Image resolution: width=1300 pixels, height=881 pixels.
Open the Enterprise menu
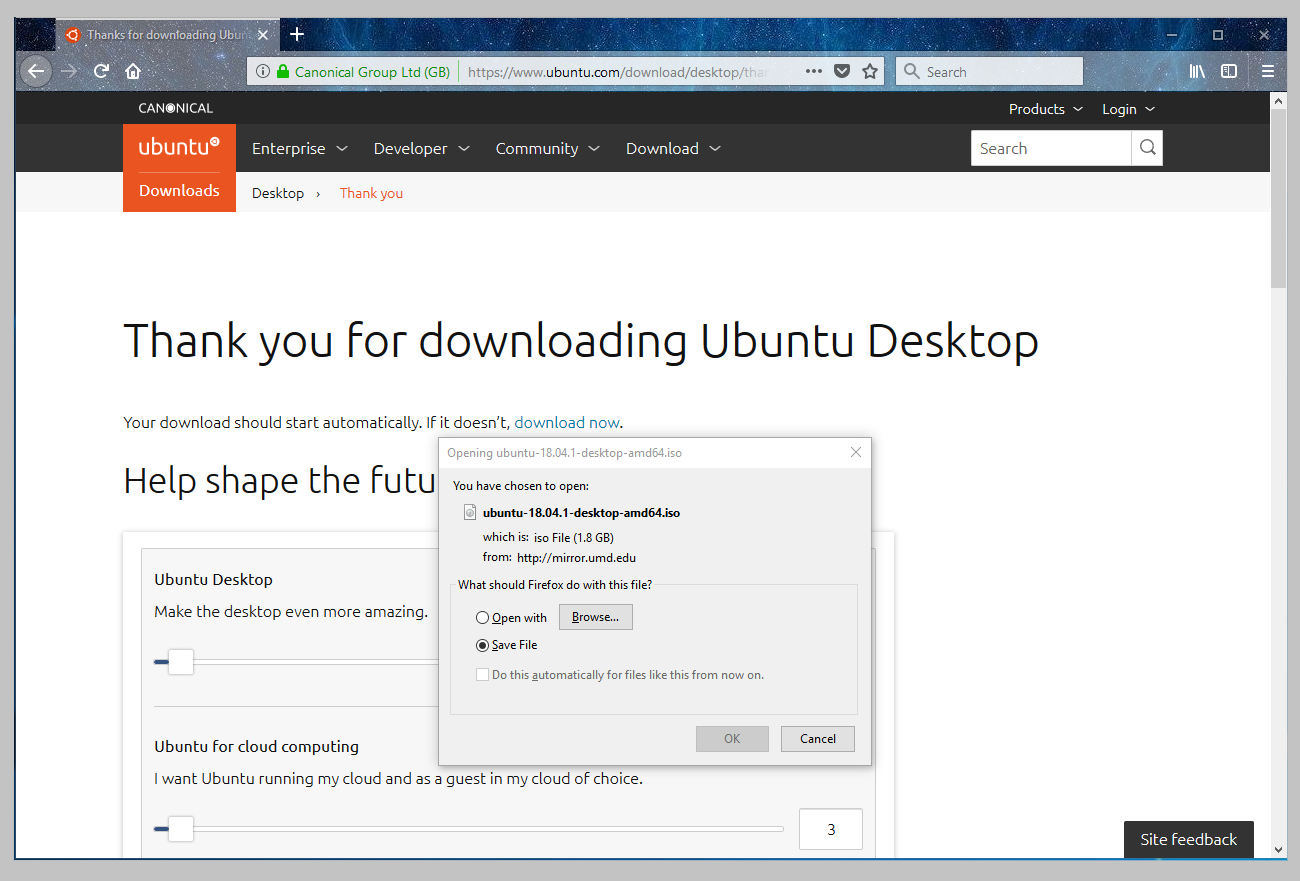[299, 148]
